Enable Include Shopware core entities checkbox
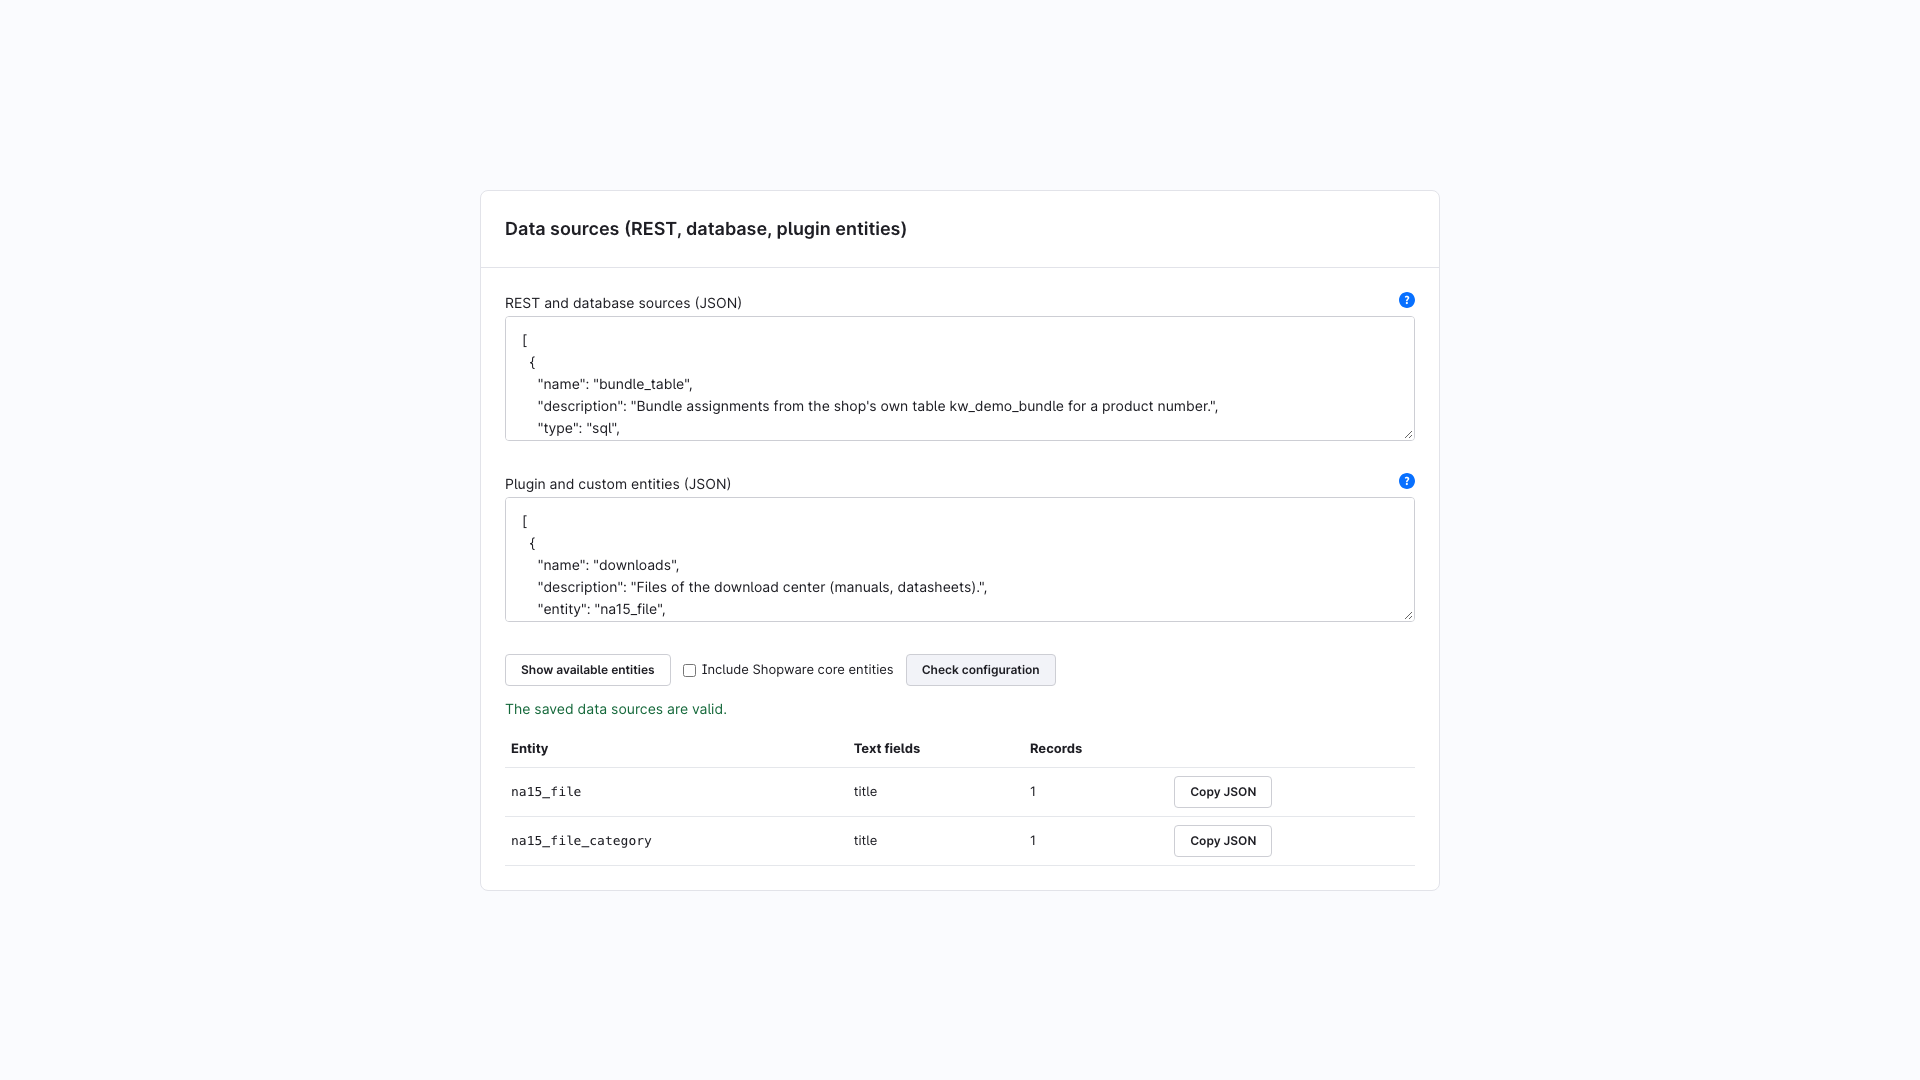This screenshot has width=1920, height=1080. coord(689,670)
